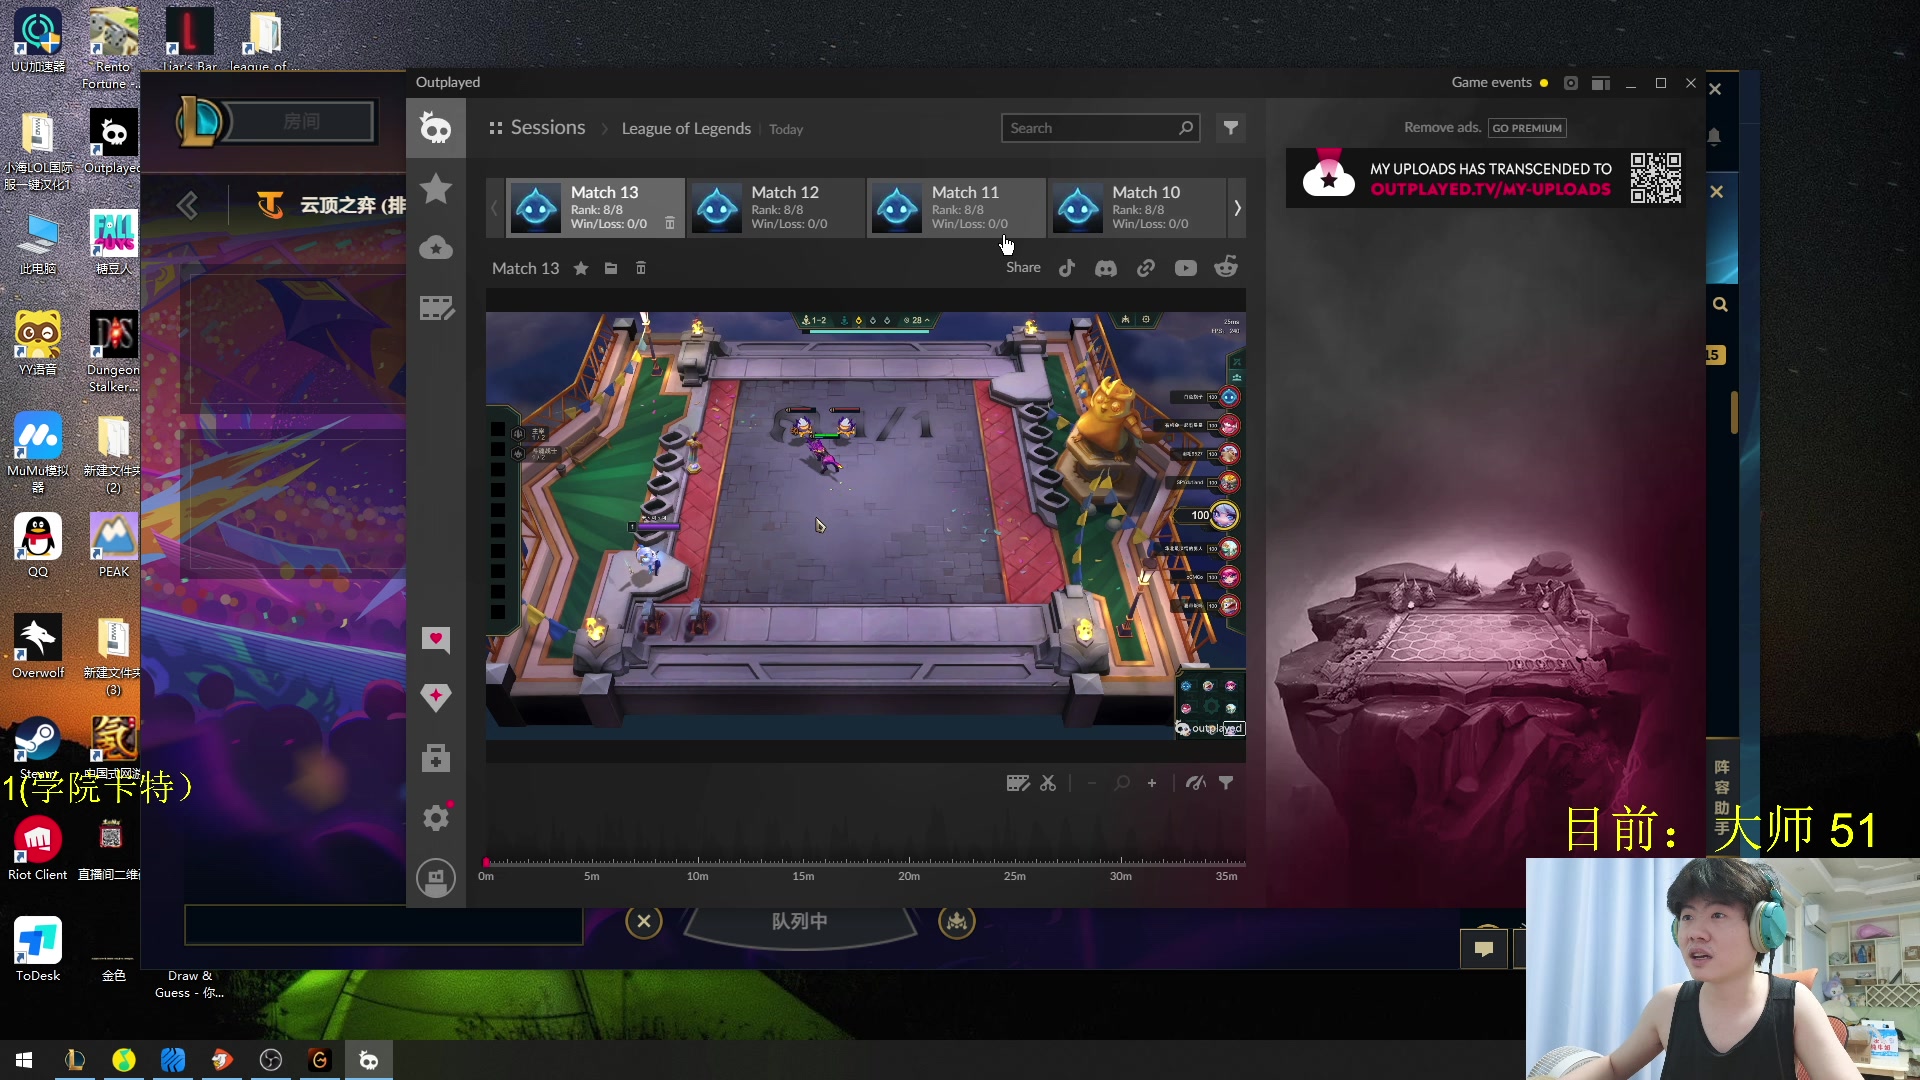Open chat bubble in League client

coord(1484,948)
